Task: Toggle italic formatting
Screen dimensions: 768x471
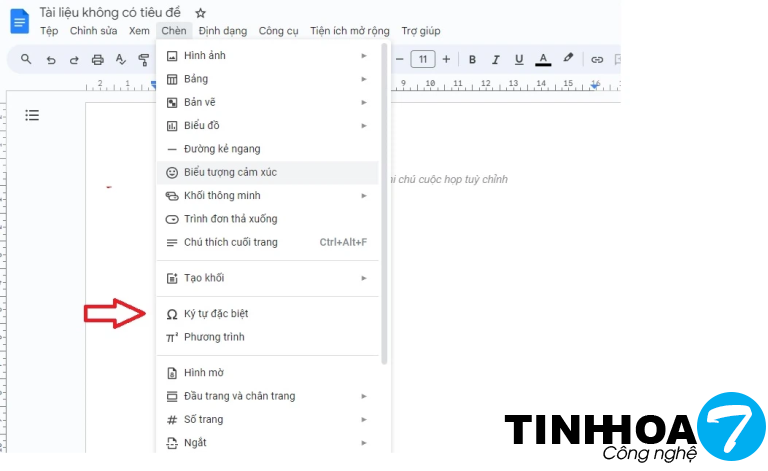Action: click(496, 59)
